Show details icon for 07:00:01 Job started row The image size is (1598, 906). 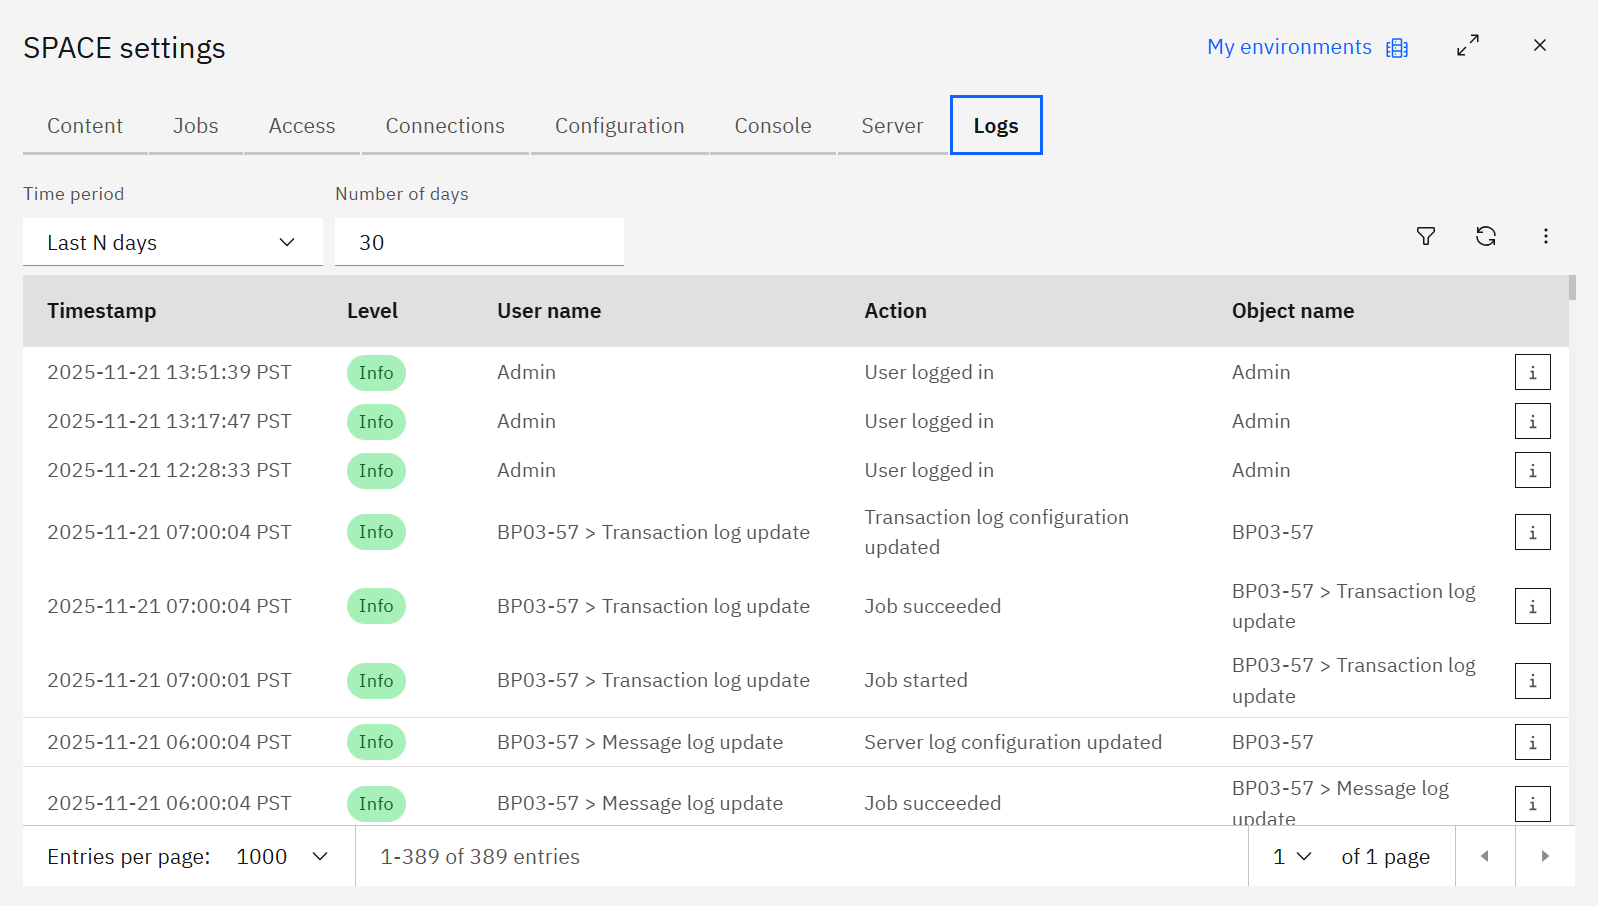[1532, 681]
